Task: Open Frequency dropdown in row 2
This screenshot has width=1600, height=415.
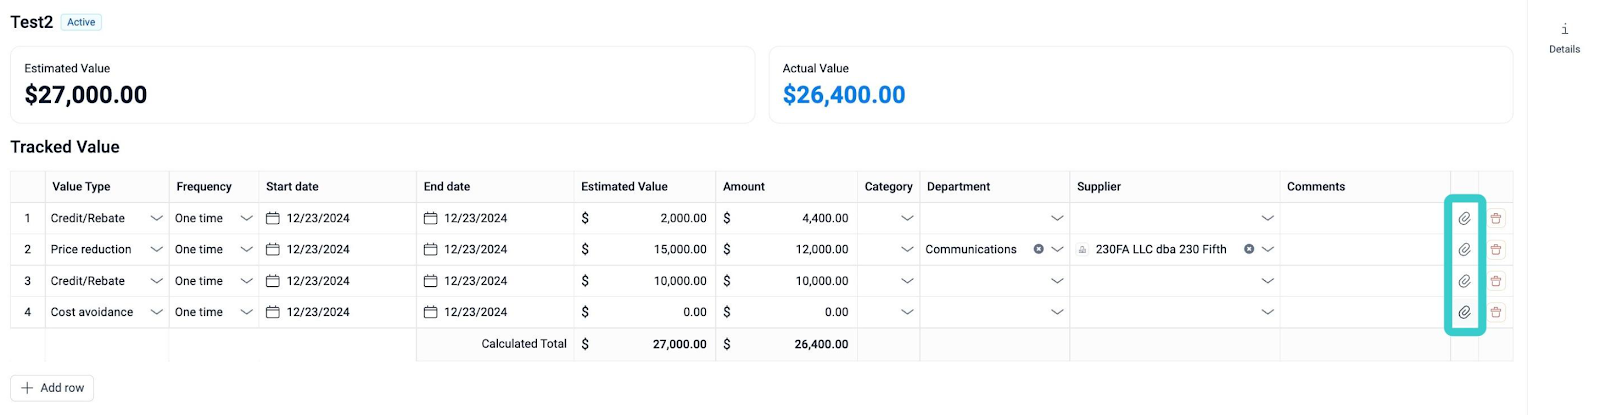Action: [x=246, y=249]
